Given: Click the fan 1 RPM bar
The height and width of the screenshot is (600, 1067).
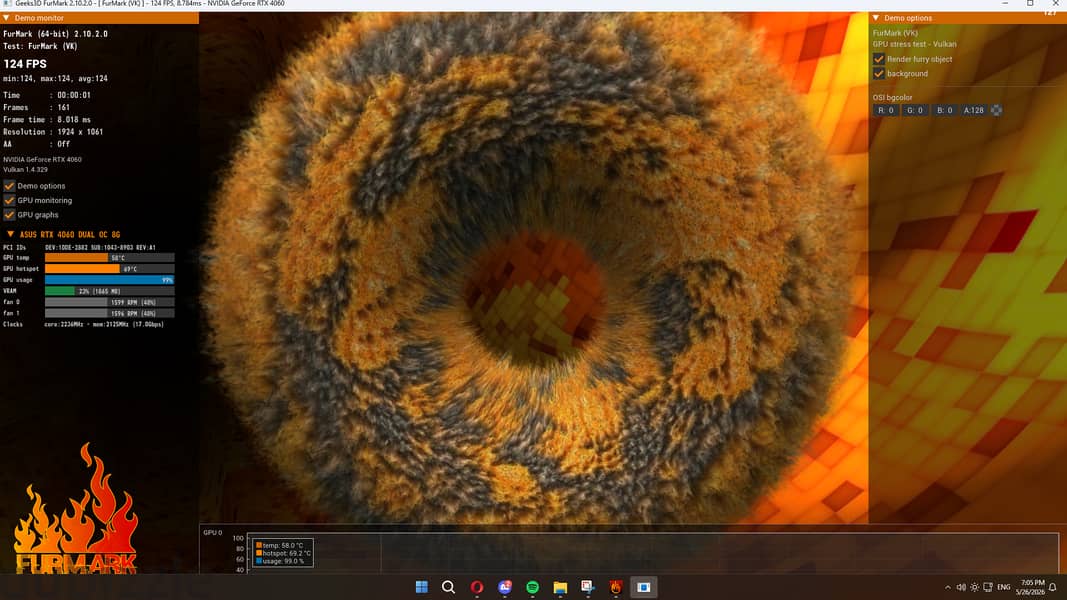Looking at the screenshot, I should click(x=110, y=313).
